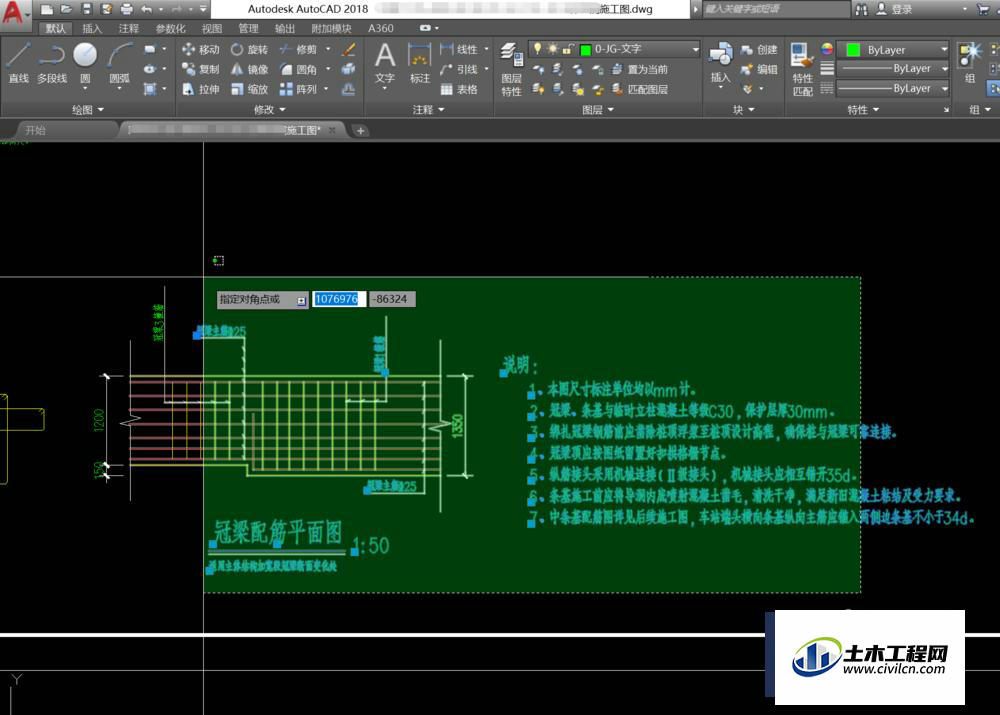The image size is (1000, 715).
Task: Select the 多段线 (Polyline) tool
Action: [x=52, y=63]
